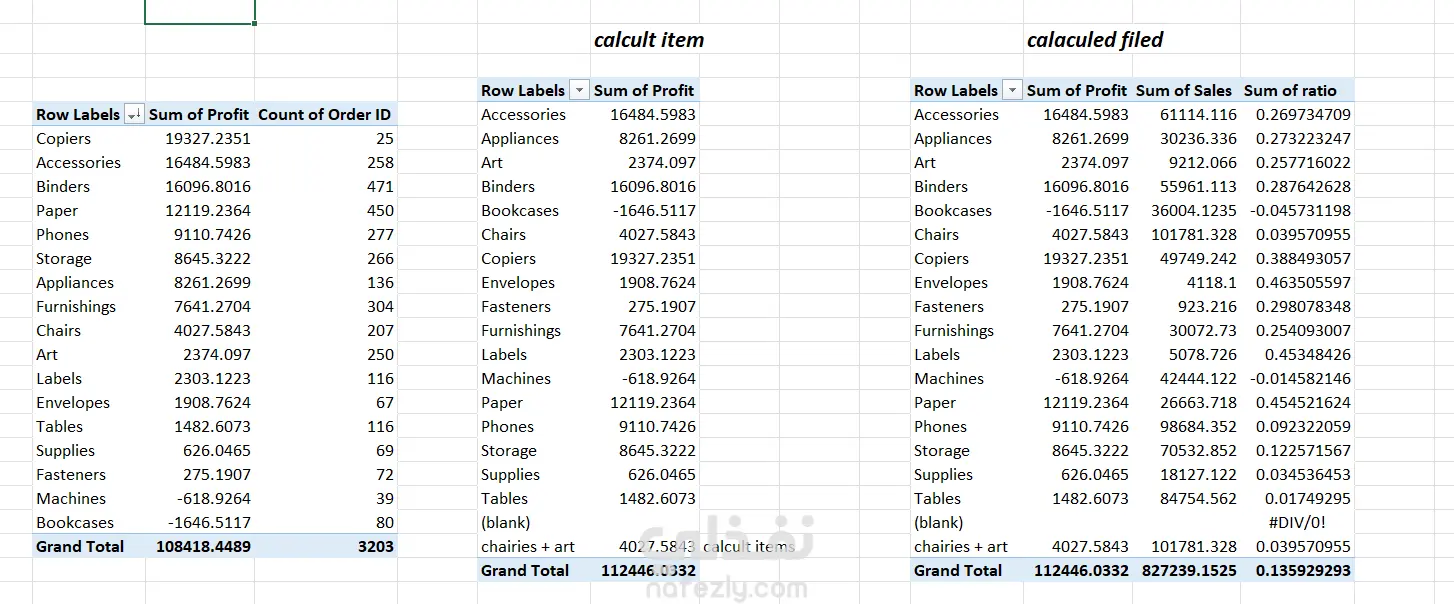Screen dimensions: 1454x604
Task: Click the Count of Order ID header
Action: 325,115
